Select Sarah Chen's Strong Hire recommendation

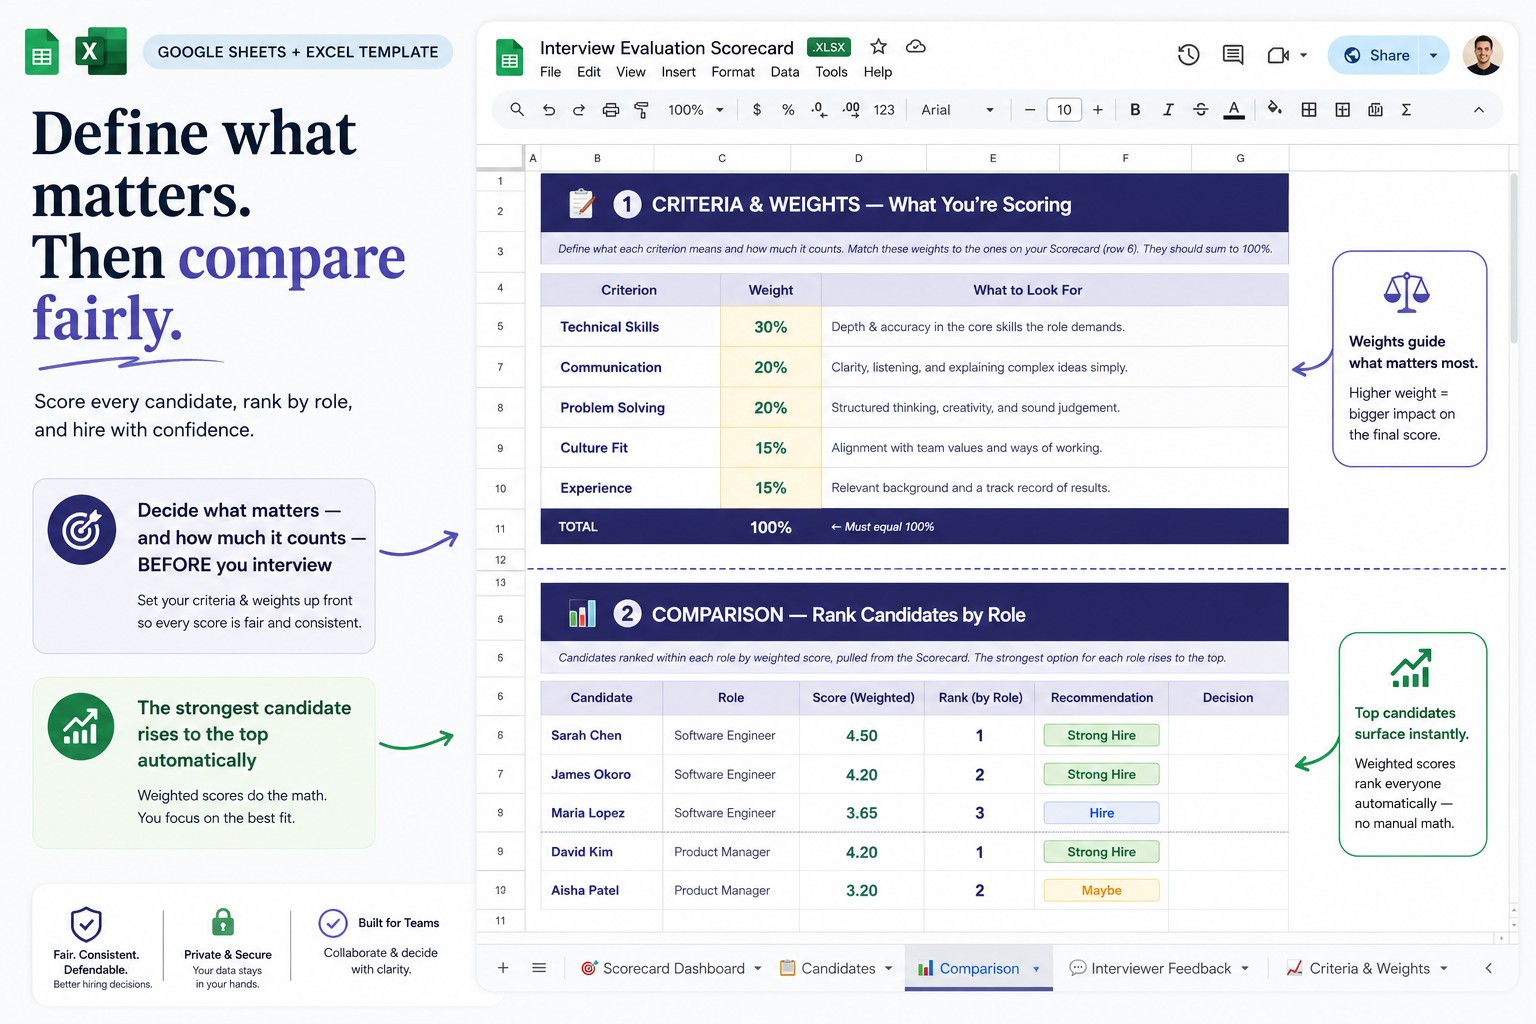(x=1101, y=735)
